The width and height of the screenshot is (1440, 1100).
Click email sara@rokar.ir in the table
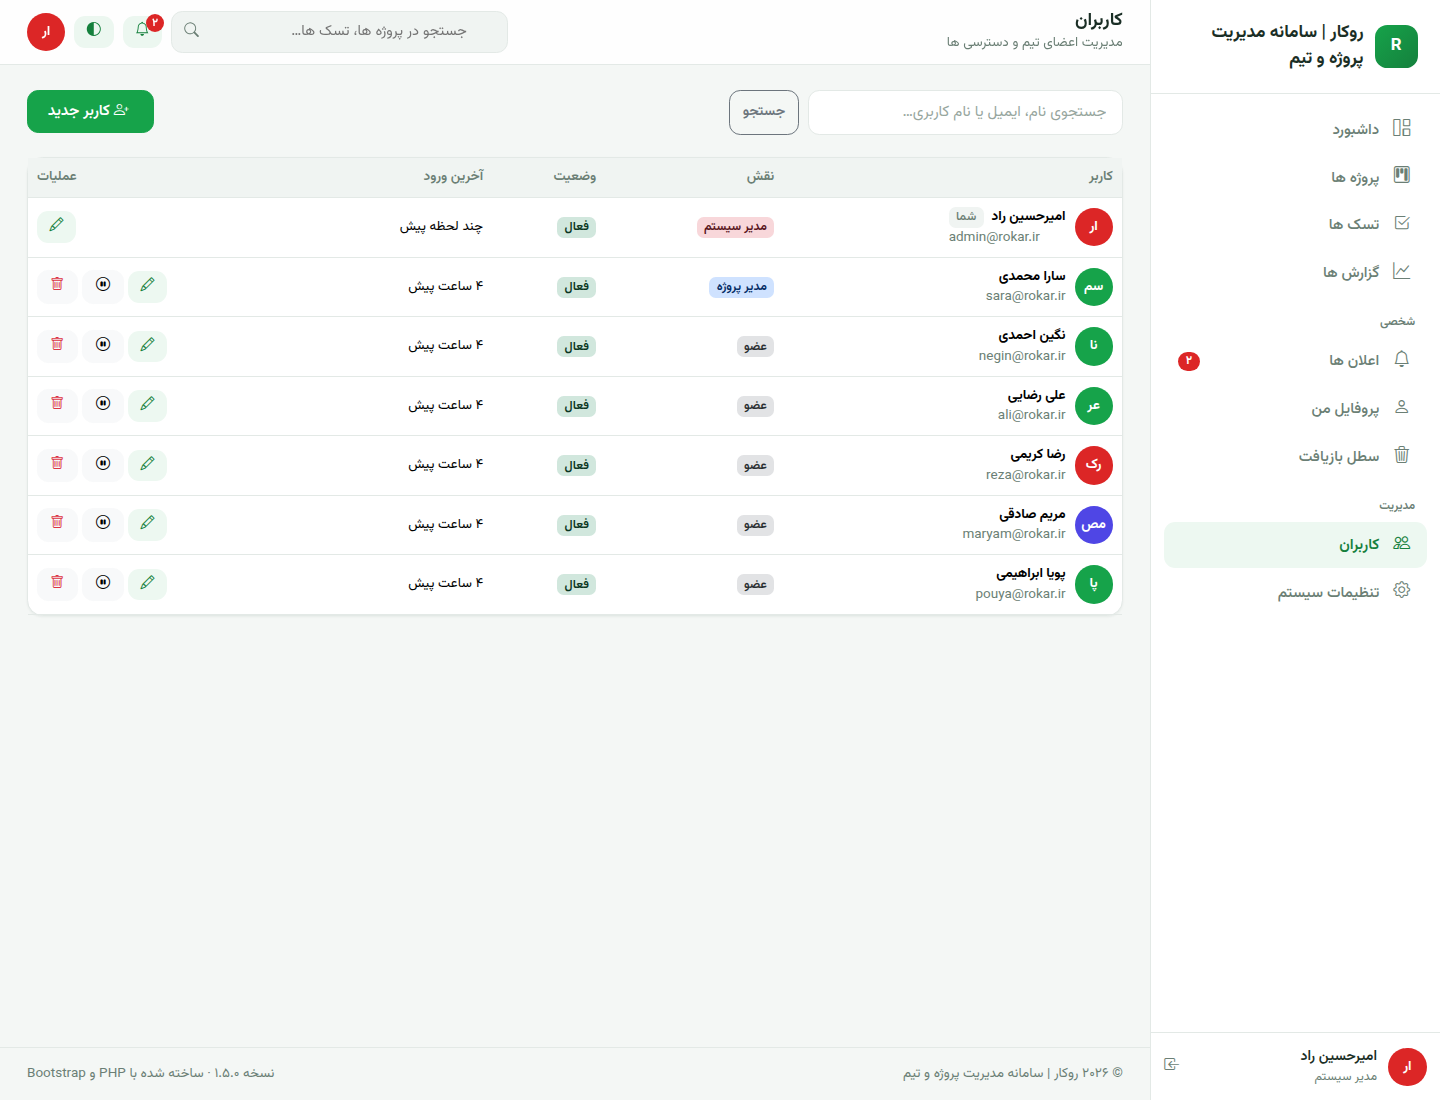click(x=1025, y=296)
